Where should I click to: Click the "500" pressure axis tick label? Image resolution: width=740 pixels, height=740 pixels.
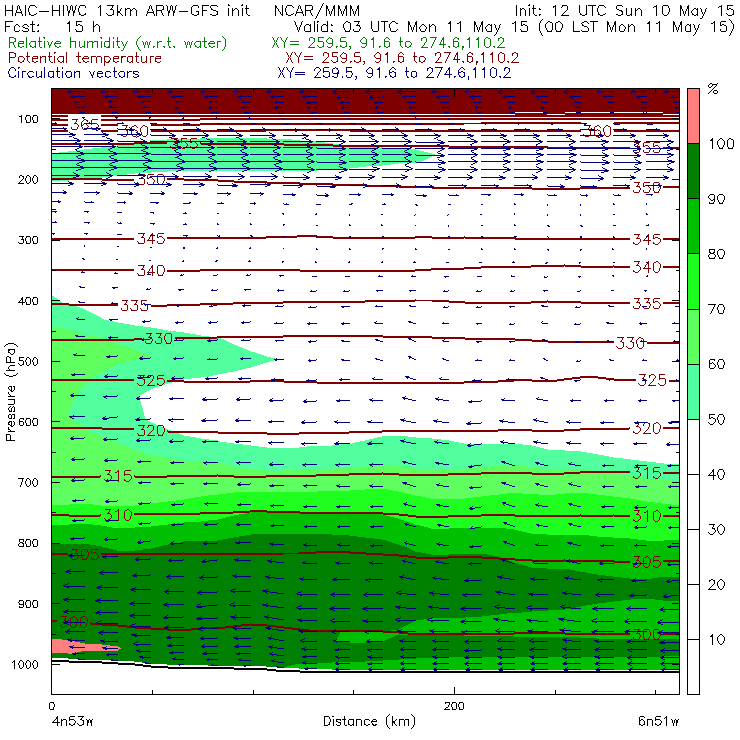[28, 361]
